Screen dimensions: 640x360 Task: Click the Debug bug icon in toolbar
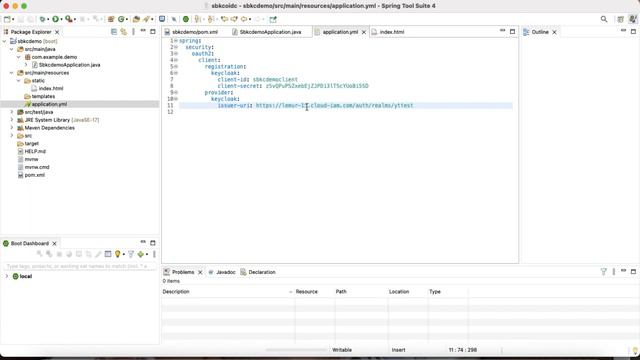(x=42, y=19)
